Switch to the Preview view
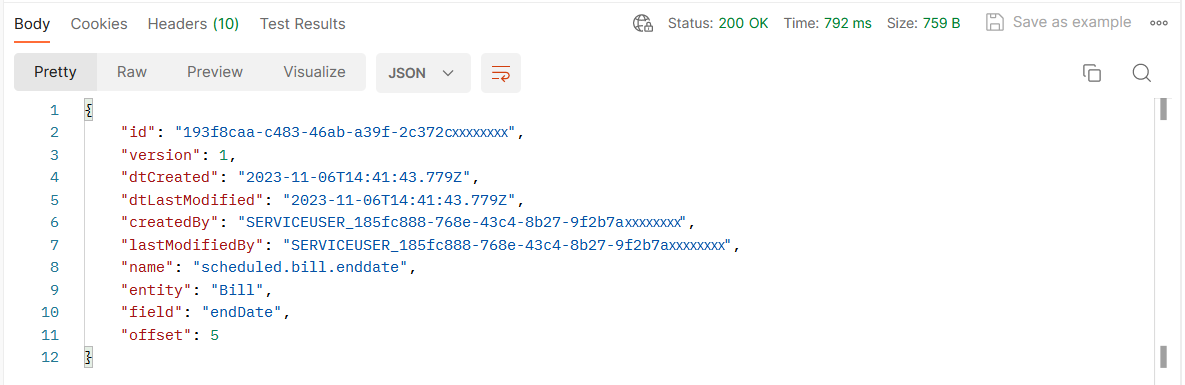The height and width of the screenshot is (385, 1185). 215,72
